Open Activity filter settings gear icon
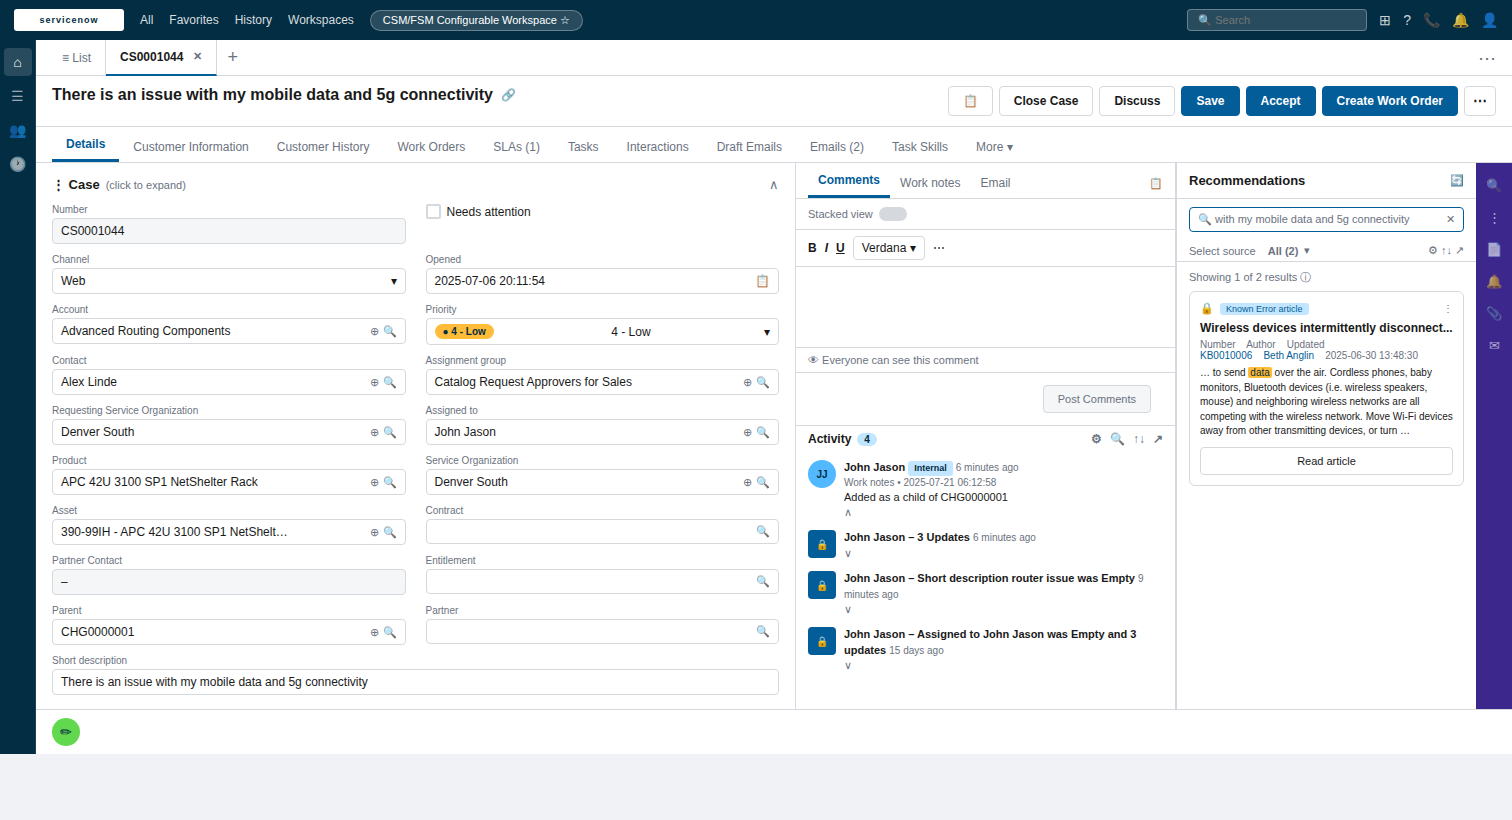 (x=1096, y=439)
